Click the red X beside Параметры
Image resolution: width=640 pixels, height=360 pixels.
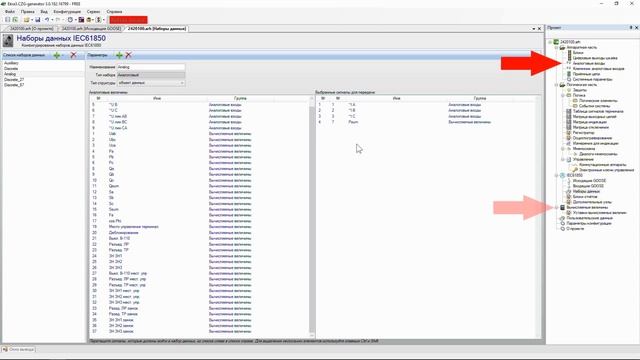(x=129, y=55)
